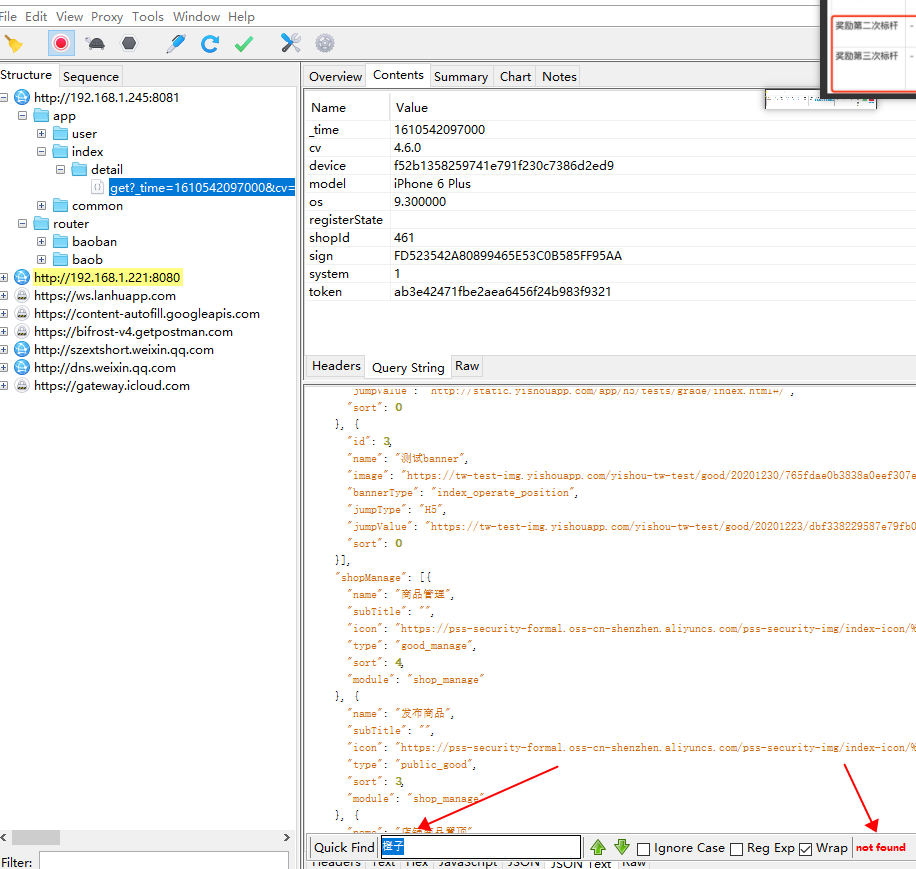Click the model value iPhone 6 Plus

coord(432,183)
